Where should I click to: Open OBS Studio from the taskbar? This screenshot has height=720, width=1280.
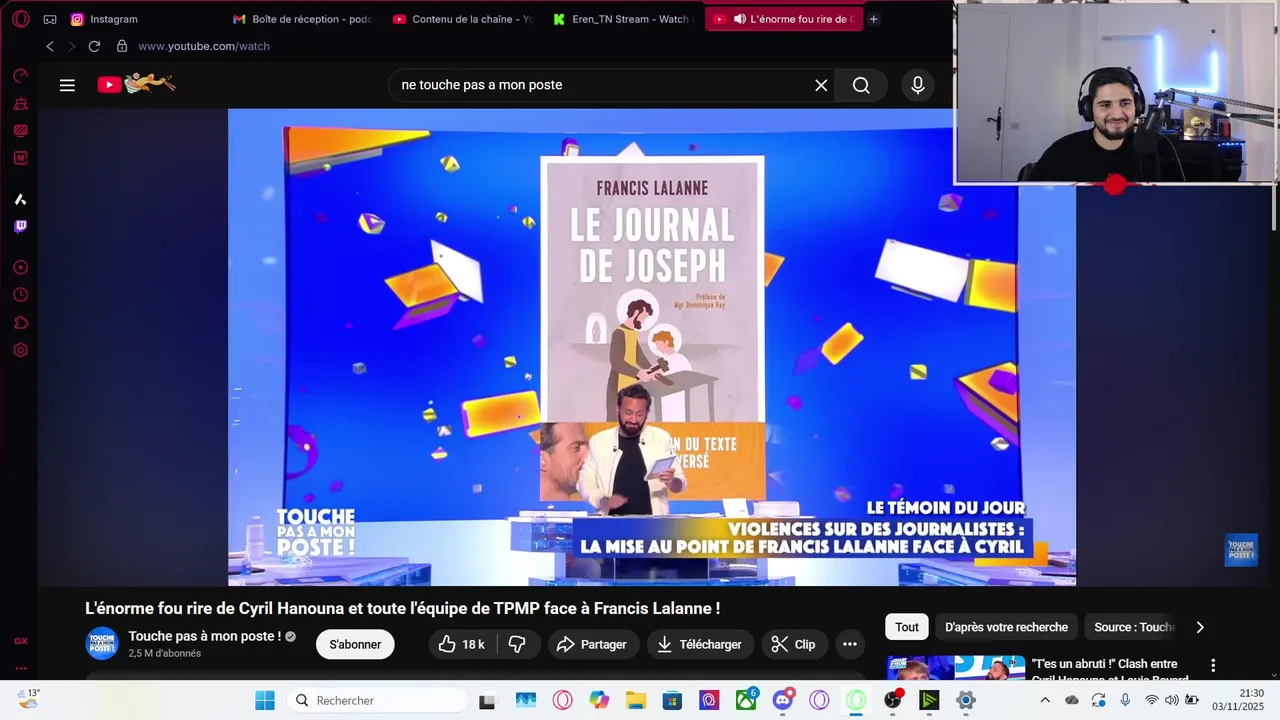click(x=893, y=700)
